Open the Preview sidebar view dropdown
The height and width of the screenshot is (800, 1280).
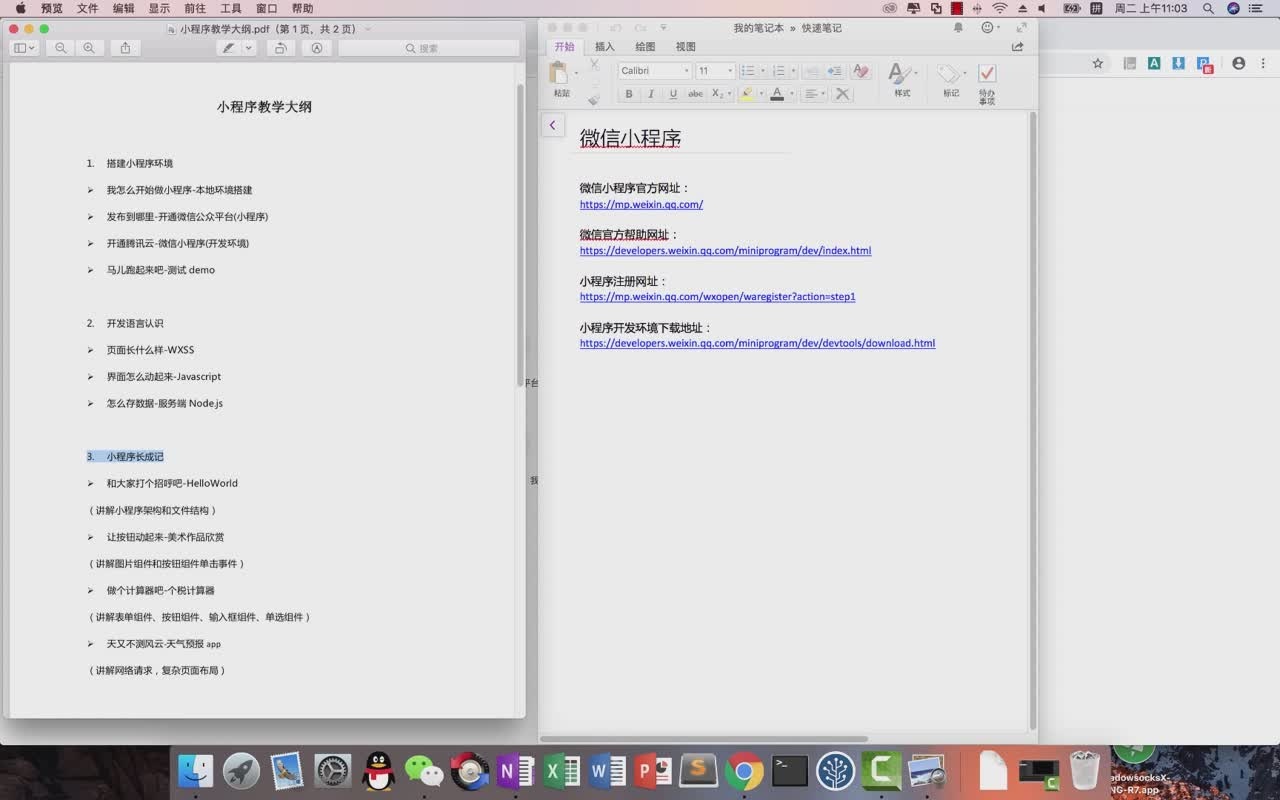point(24,48)
